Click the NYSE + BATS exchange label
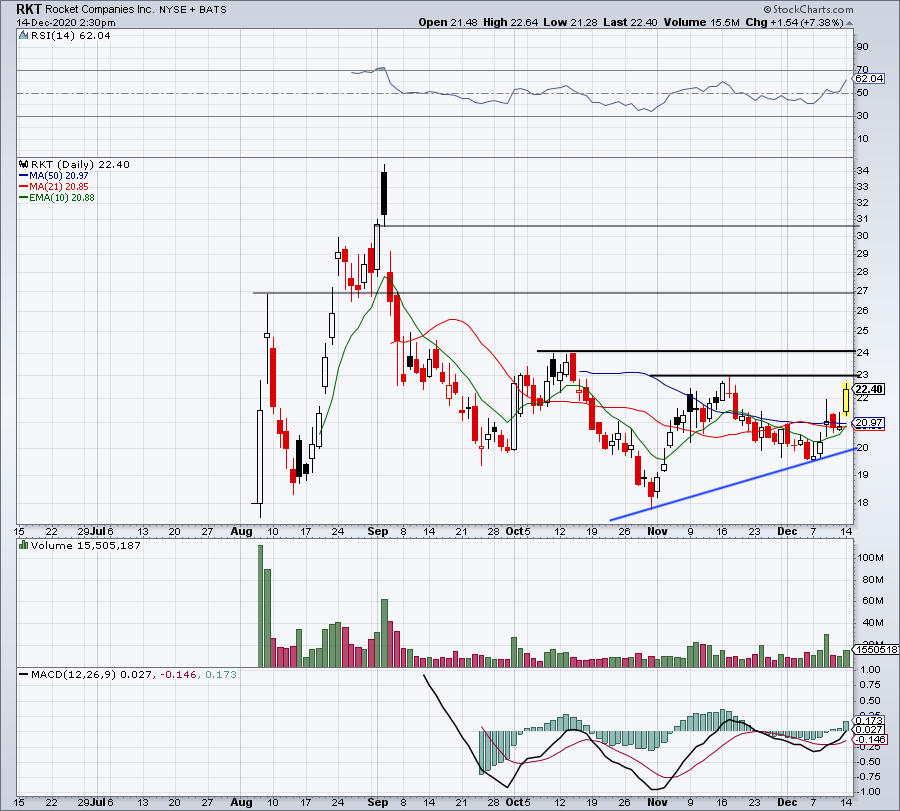The height and width of the screenshot is (811, 900). pyautogui.click(x=193, y=10)
